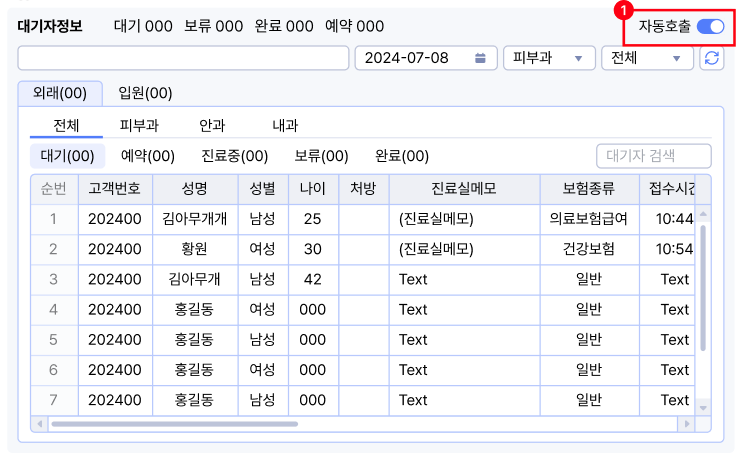
Task: Select patient name 황원
Action: pyautogui.click(x=195, y=249)
